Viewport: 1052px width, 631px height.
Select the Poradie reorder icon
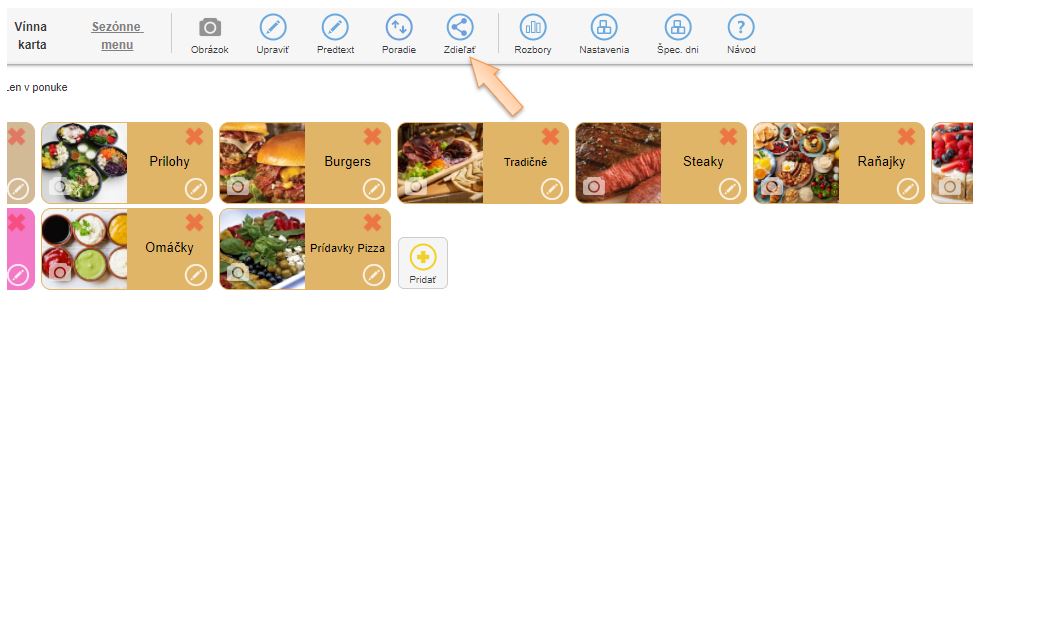point(399,27)
